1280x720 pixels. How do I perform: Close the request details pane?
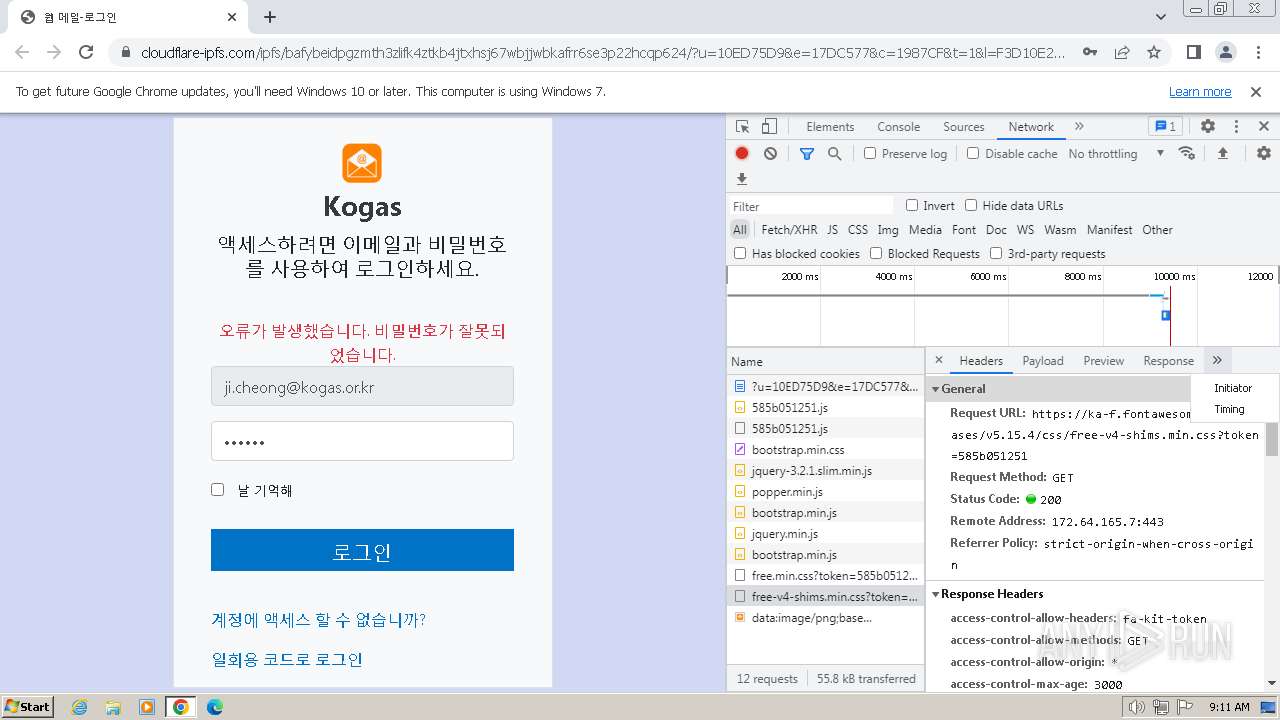[939, 360]
